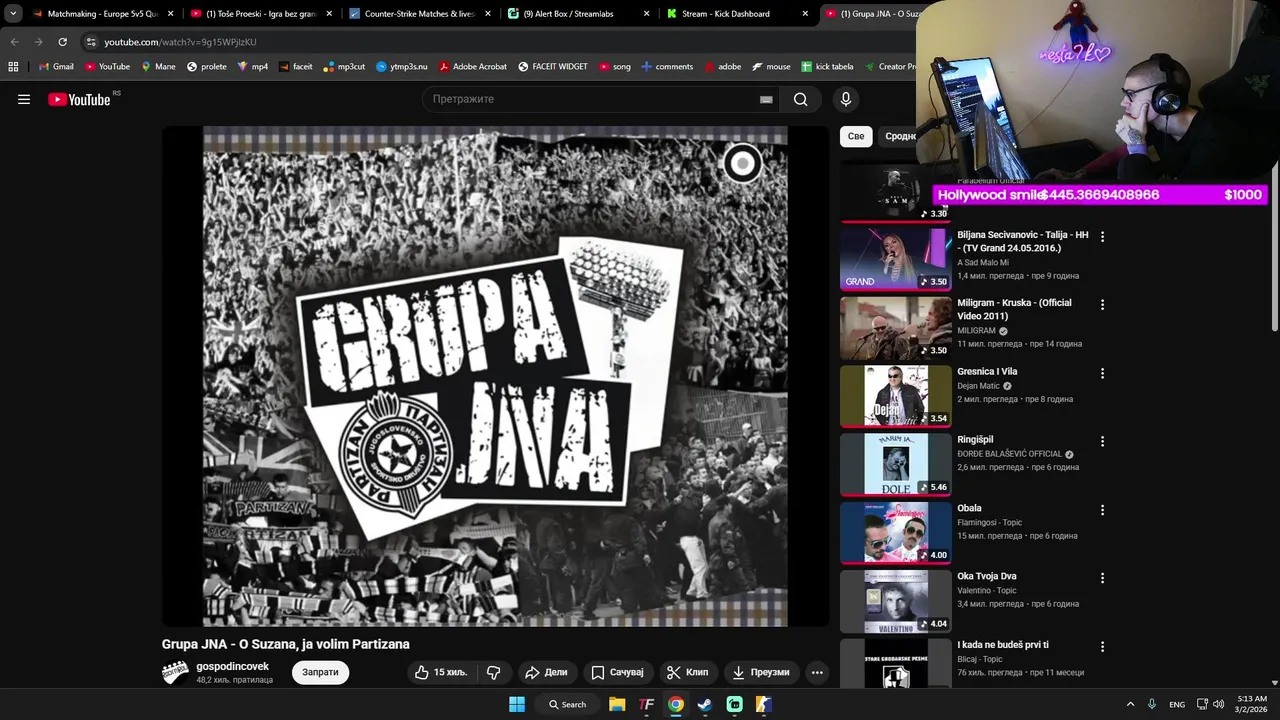Open the Chrome apps grid bookmark icon
Screen dimensions: 1280x720
coord(13,67)
